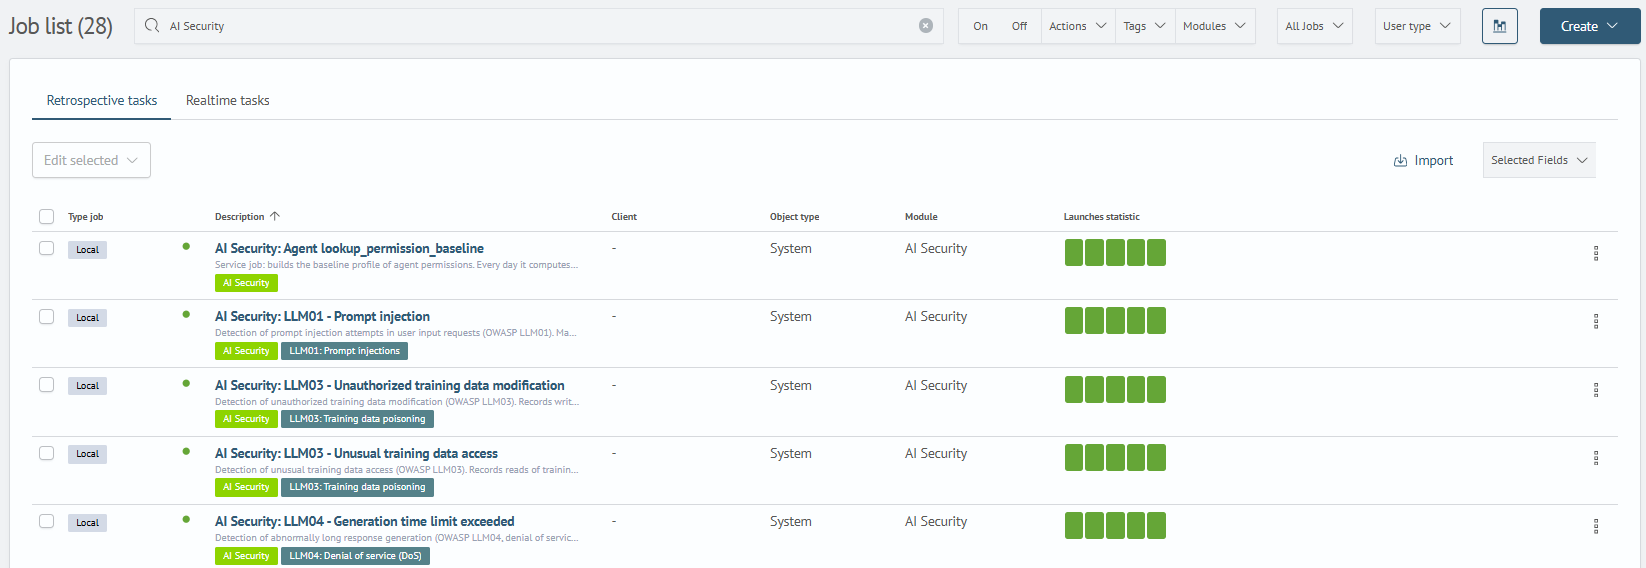Viewport: 1646px width, 568px height.
Task: Click green status dot of LLM01 Prompt injection
Action: point(186,314)
